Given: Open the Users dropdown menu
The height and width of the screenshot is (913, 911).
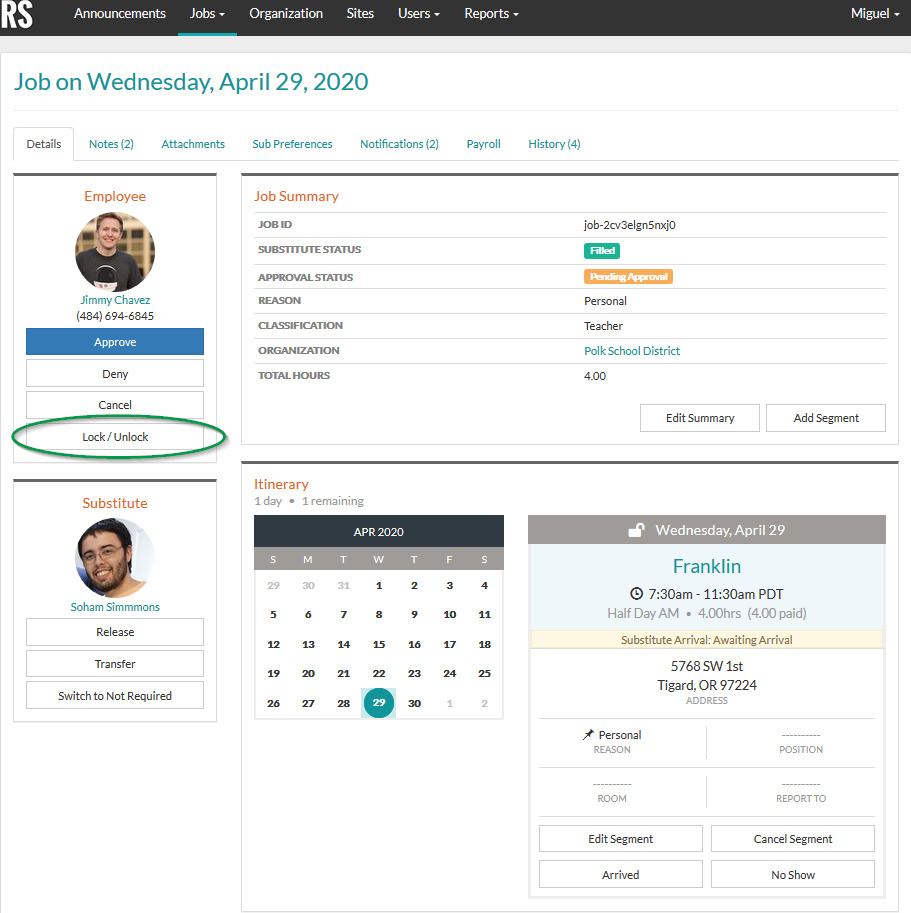Looking at the screenshot, I should [x=417, y=14].
